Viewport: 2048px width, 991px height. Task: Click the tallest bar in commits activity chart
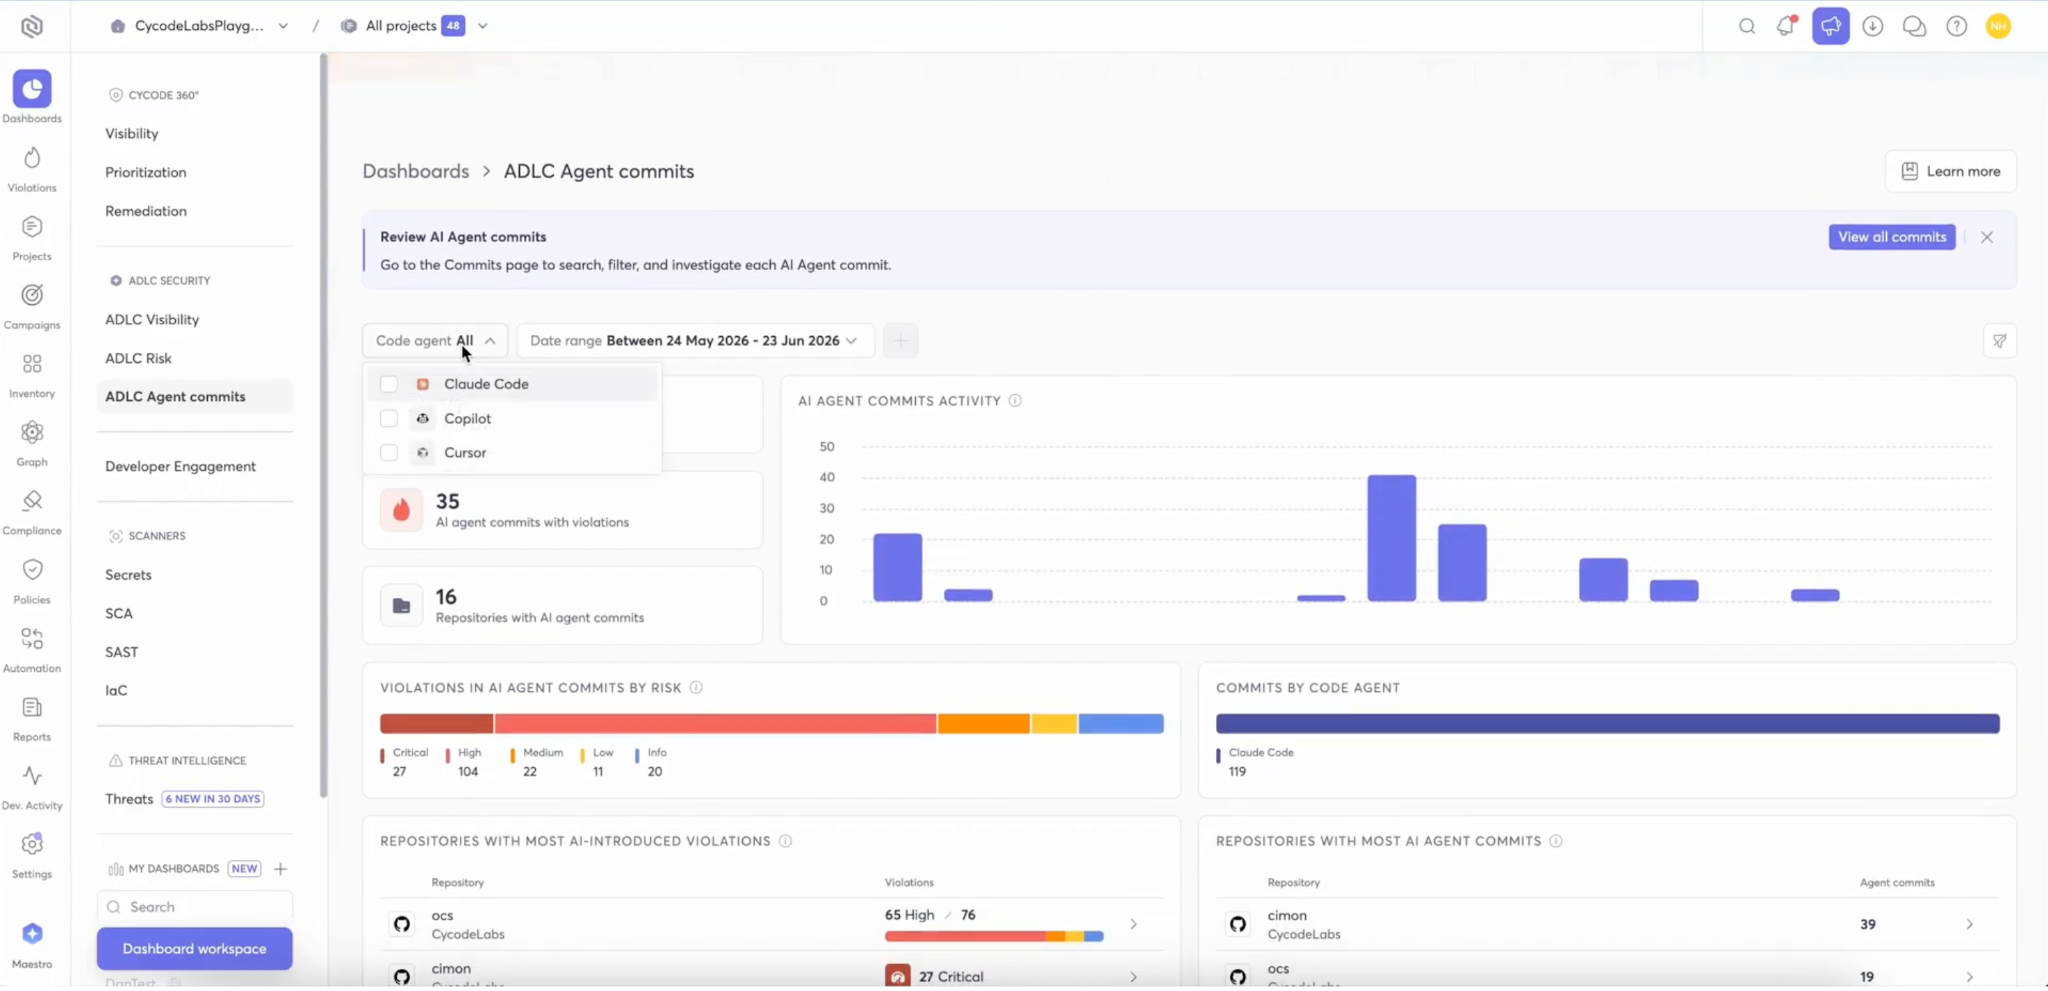pos(1392,538)
